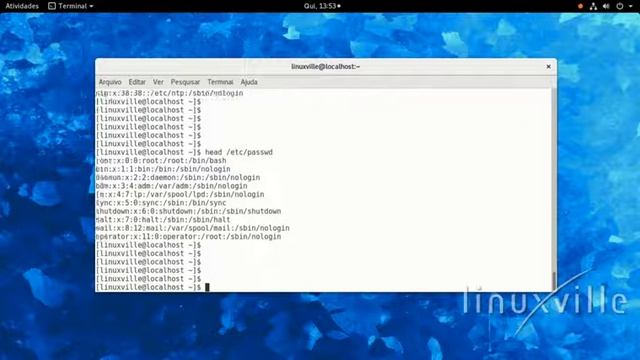The width and height of the screenshot is (640, 360).
Task: Click the lp:x:4:7 line
Action: (x=180, y=194)
